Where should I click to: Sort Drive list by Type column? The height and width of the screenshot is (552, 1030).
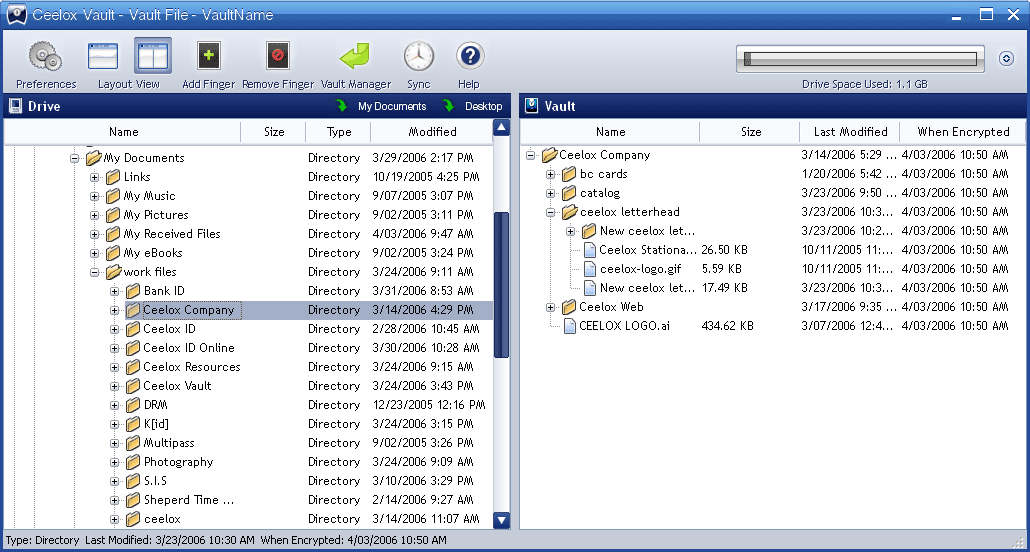pos(338,132)
